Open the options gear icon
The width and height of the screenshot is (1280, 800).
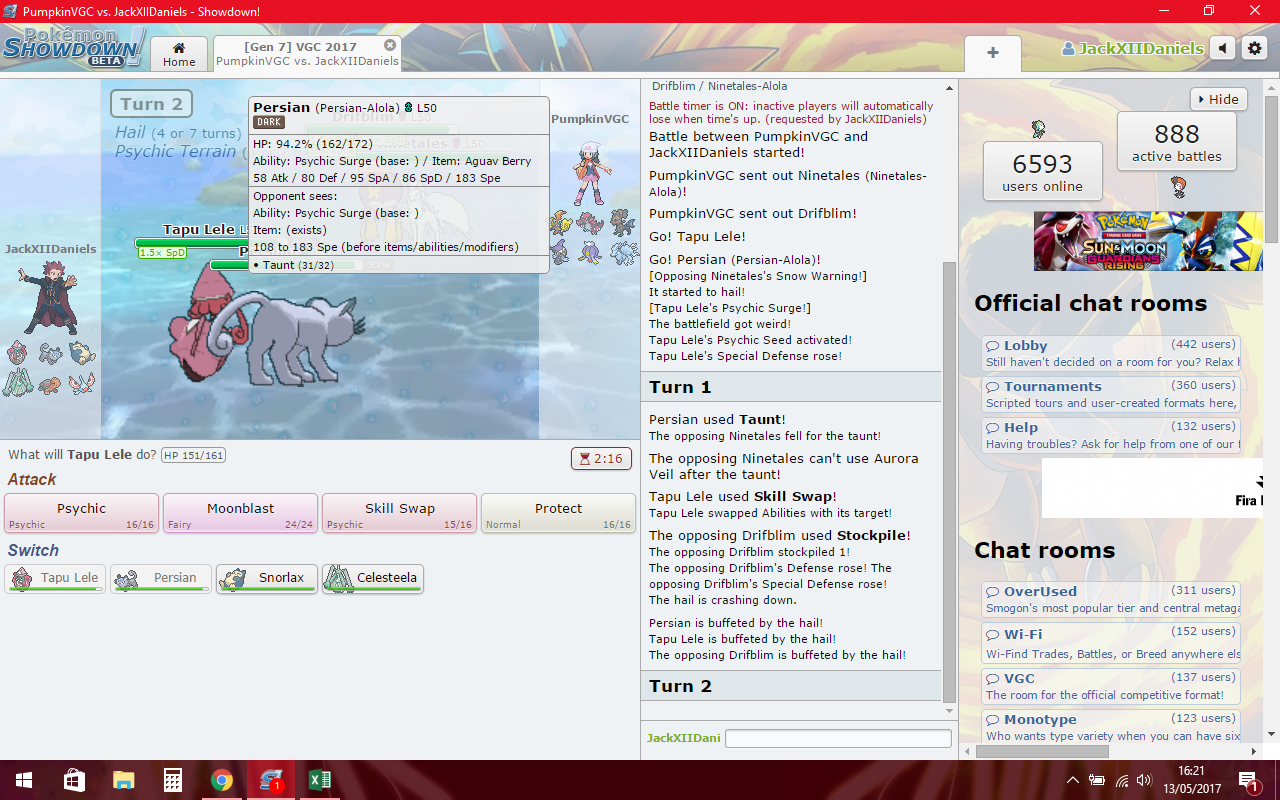pos(1254,48)
